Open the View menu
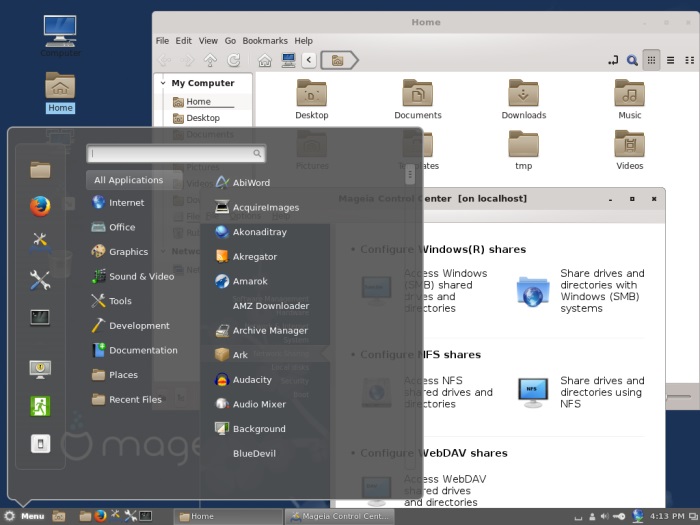 [x=208, y=41]
